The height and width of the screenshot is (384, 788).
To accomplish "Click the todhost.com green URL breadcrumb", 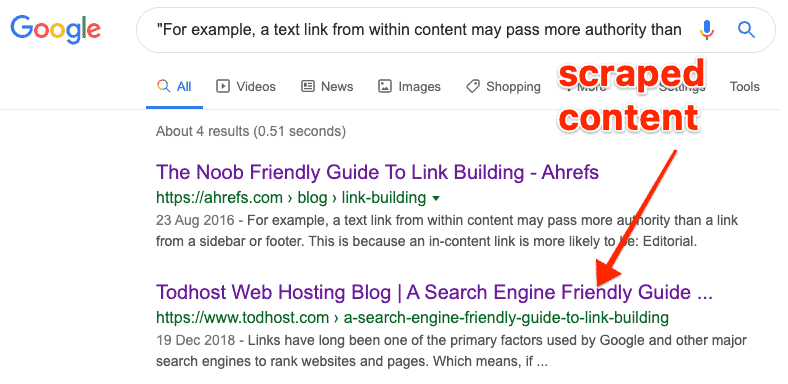I will tap(413, 318).
